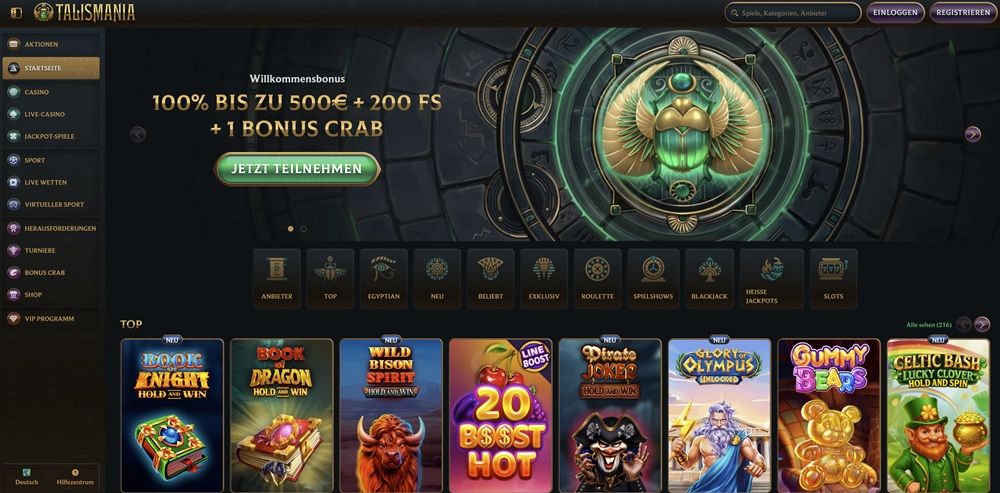Click the Registrieren button
The width and height of the screenshot is (1000, 493).
point(963,12)
